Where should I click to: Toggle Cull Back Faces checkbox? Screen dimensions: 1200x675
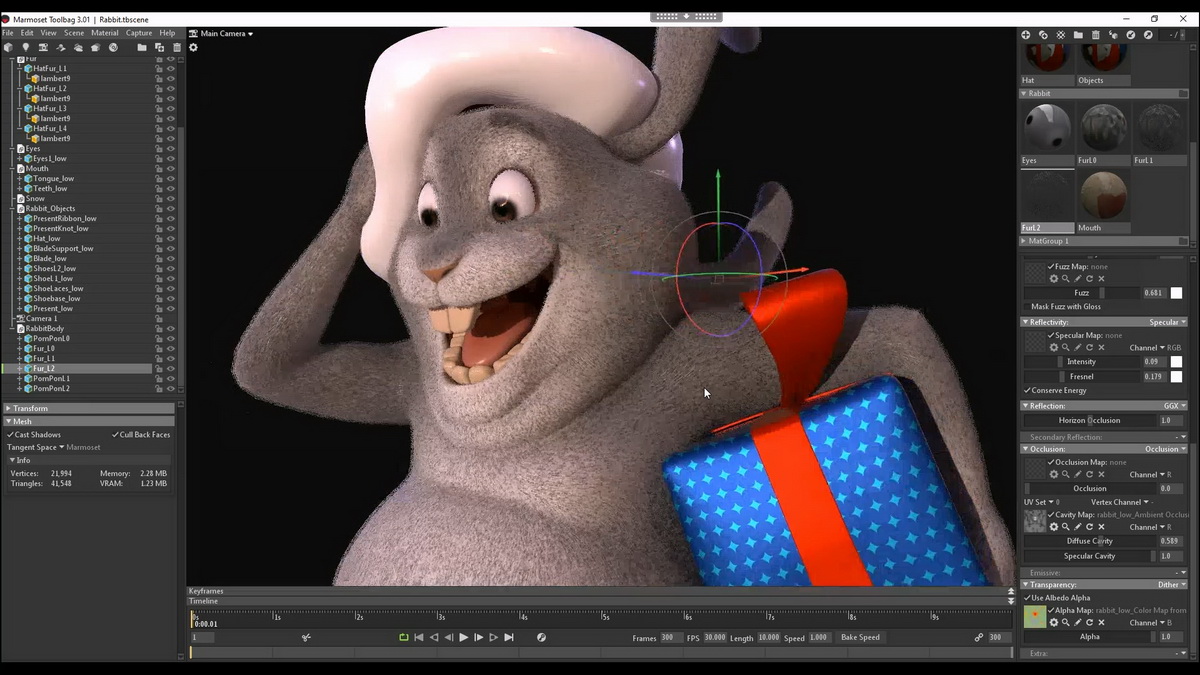point(116,435)
